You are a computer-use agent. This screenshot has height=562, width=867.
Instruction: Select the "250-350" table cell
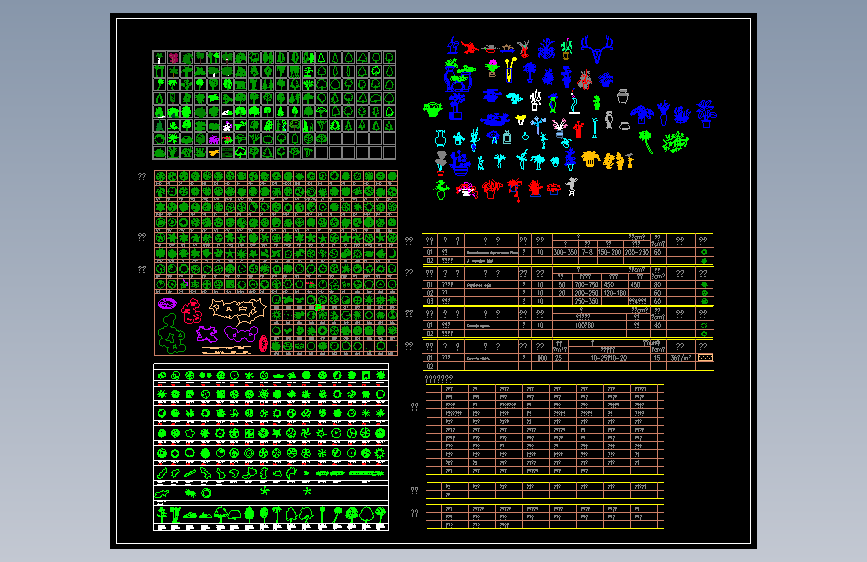coord(586,301)
